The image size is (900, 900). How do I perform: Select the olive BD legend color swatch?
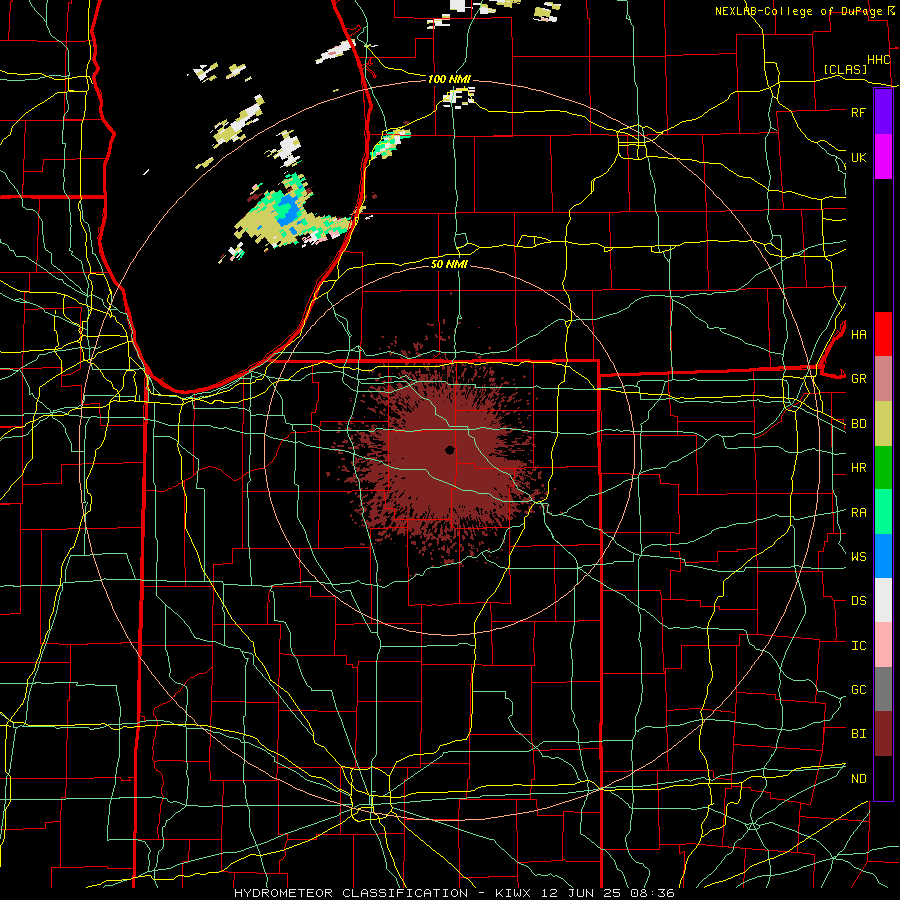[x=883, y=424]
